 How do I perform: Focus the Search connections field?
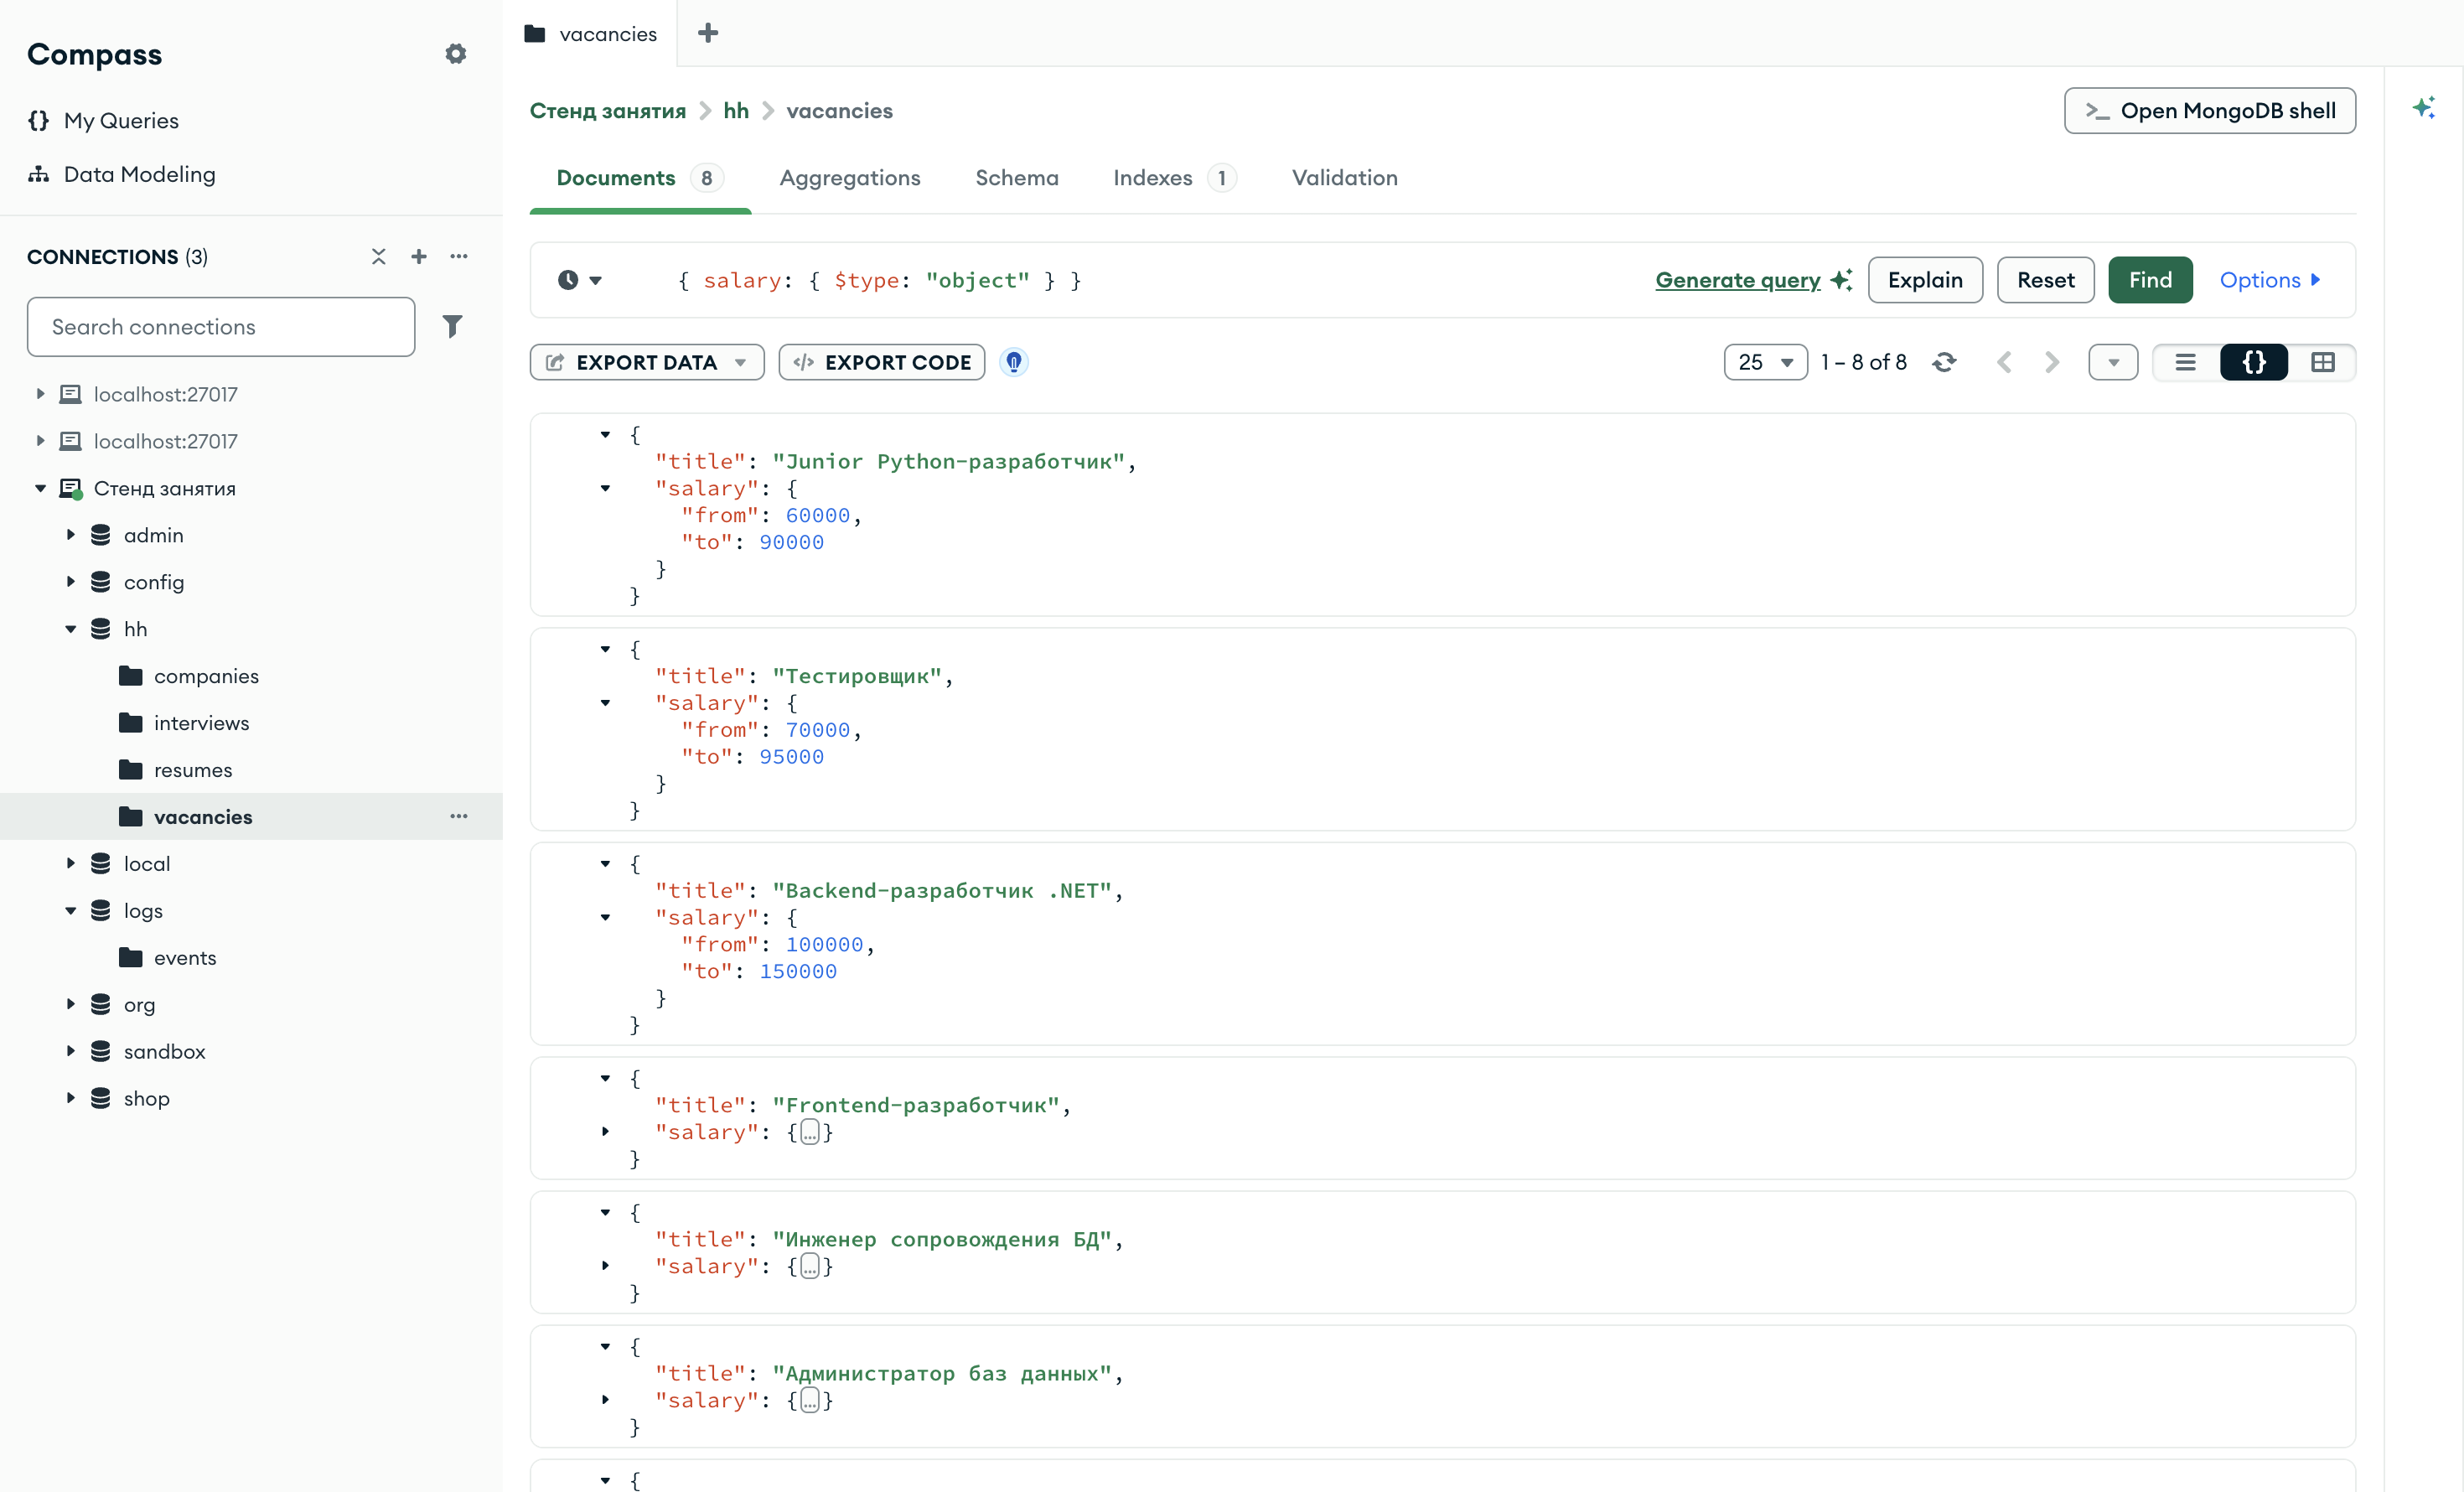click(x=221, y=327)
